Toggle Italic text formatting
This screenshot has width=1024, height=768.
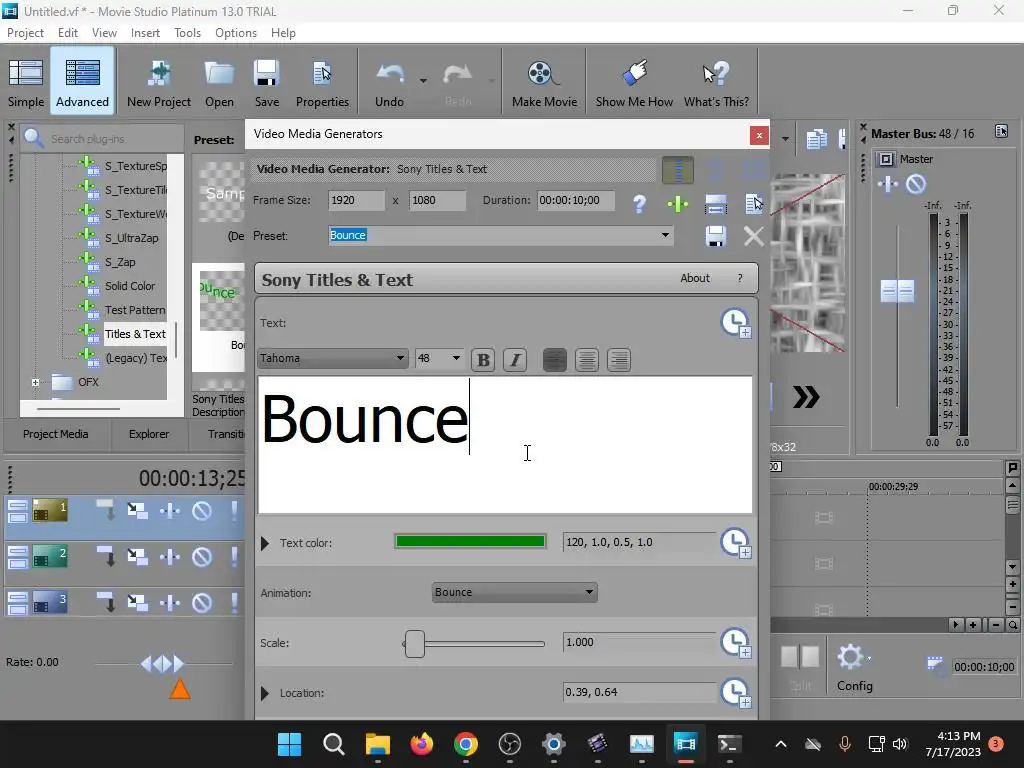515,360
